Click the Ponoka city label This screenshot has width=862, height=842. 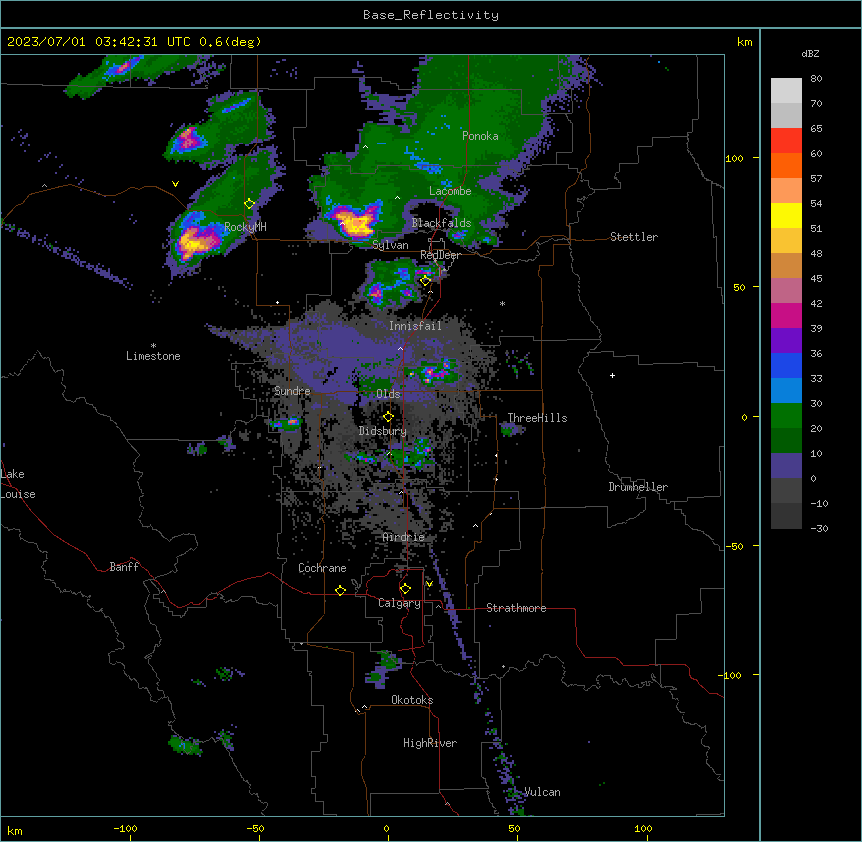pos(480,136)
